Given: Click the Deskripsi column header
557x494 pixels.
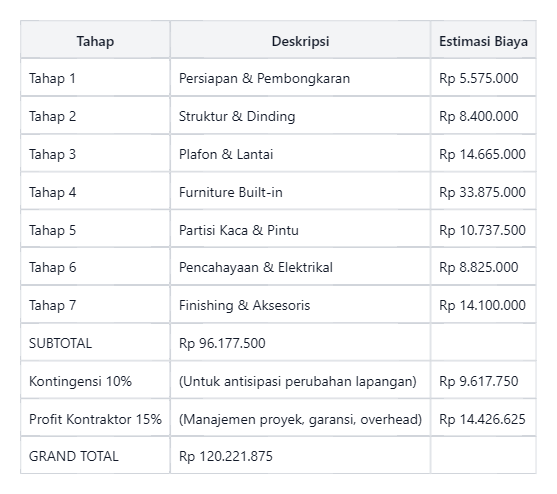Looking at the screenshot, I should (300, 39).
